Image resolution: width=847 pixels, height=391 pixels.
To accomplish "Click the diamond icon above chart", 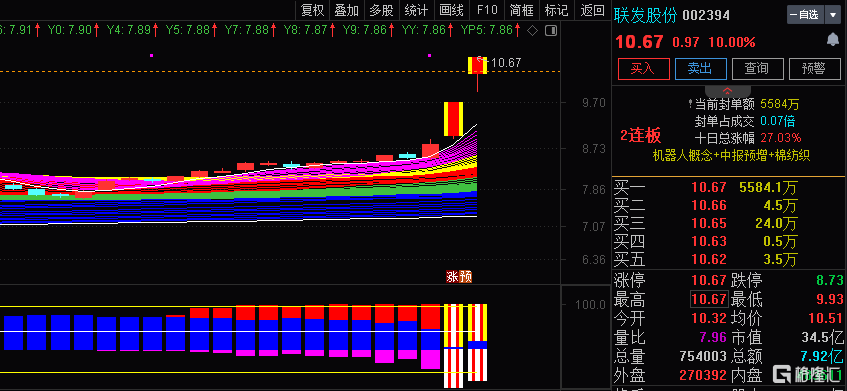I will 532,31.
